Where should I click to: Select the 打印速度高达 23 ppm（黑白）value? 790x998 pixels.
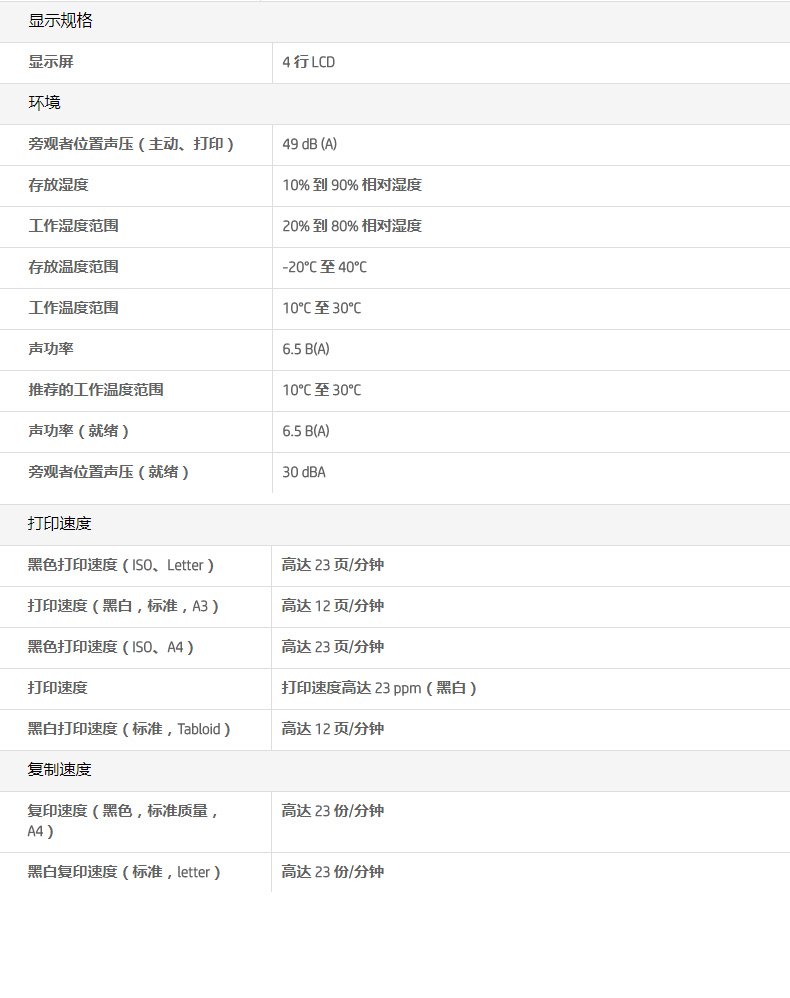[379, 688]
